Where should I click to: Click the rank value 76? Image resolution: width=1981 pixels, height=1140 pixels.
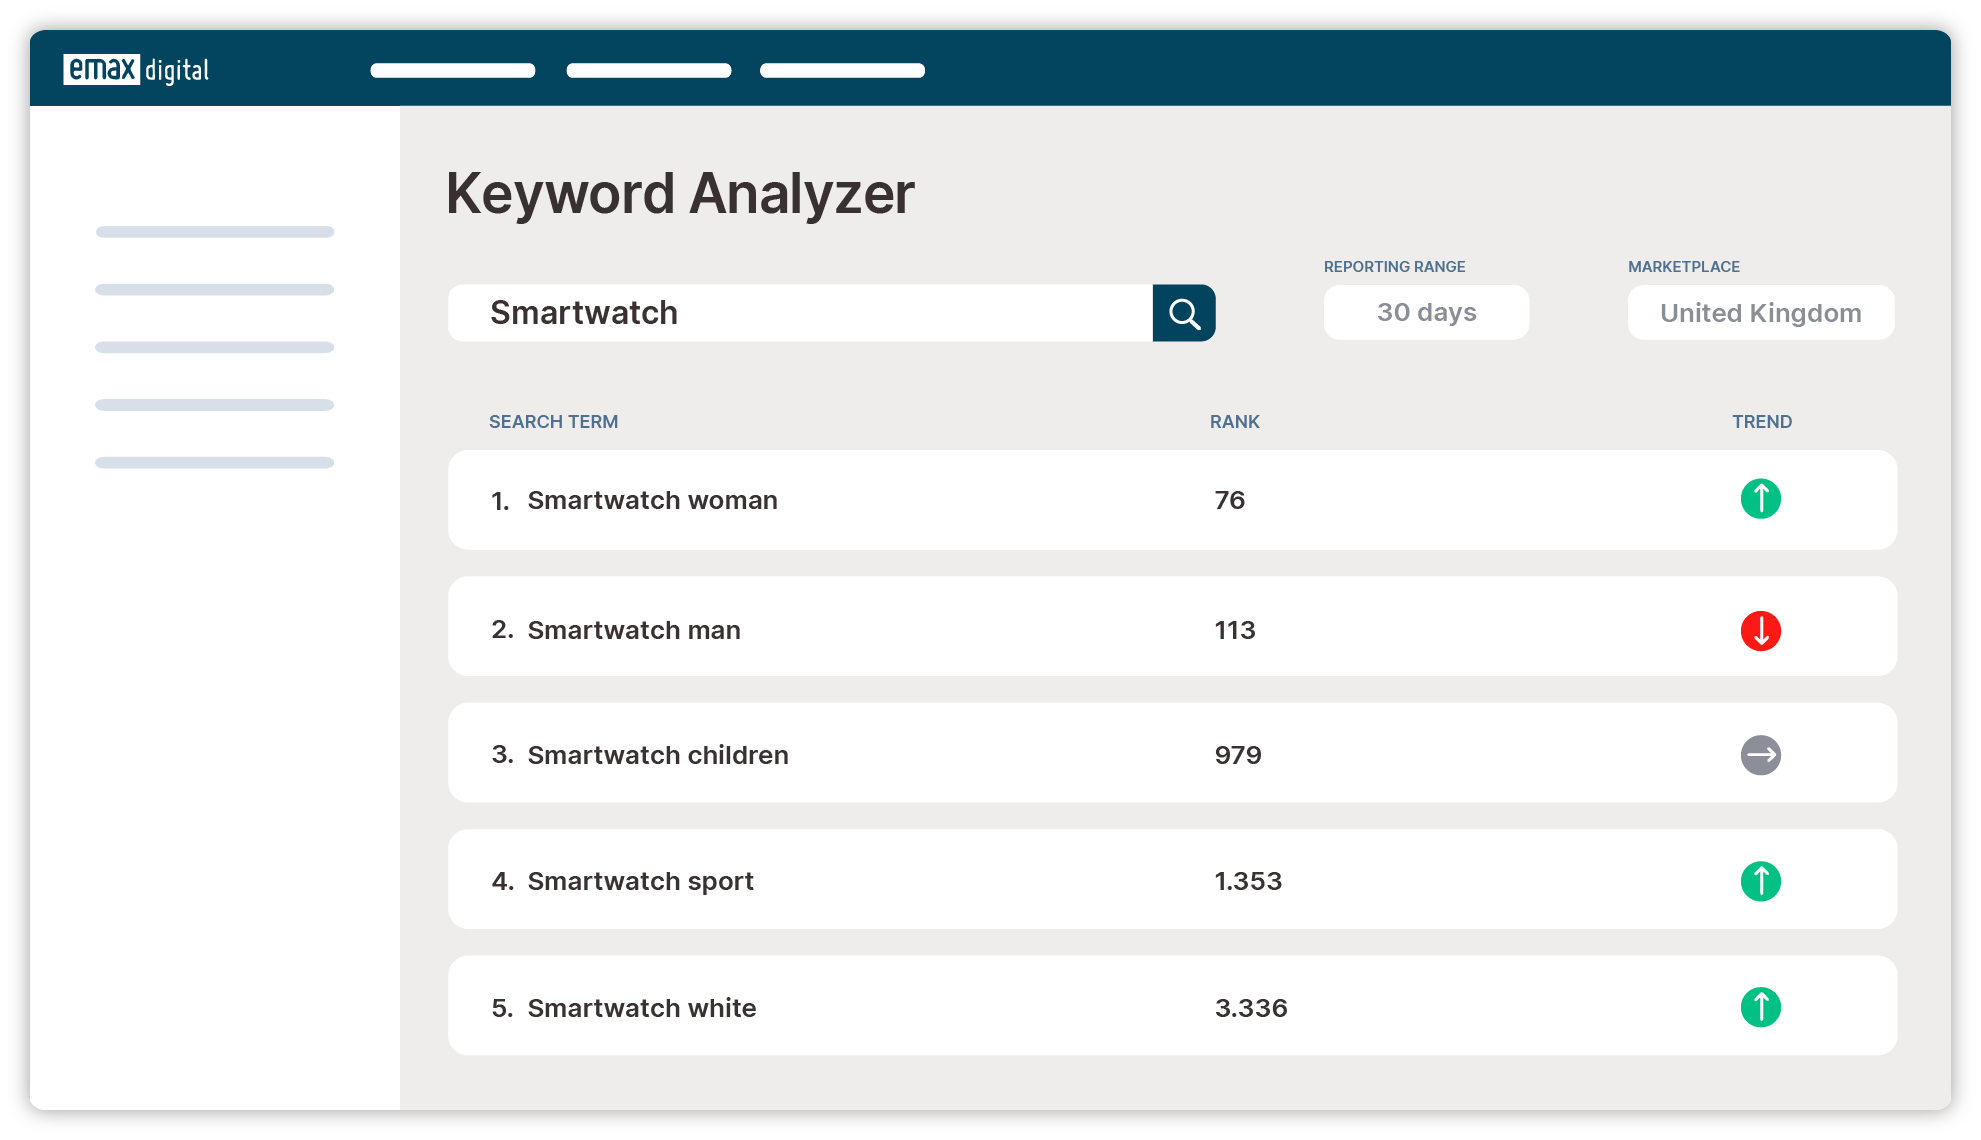tap(1229, 500)
